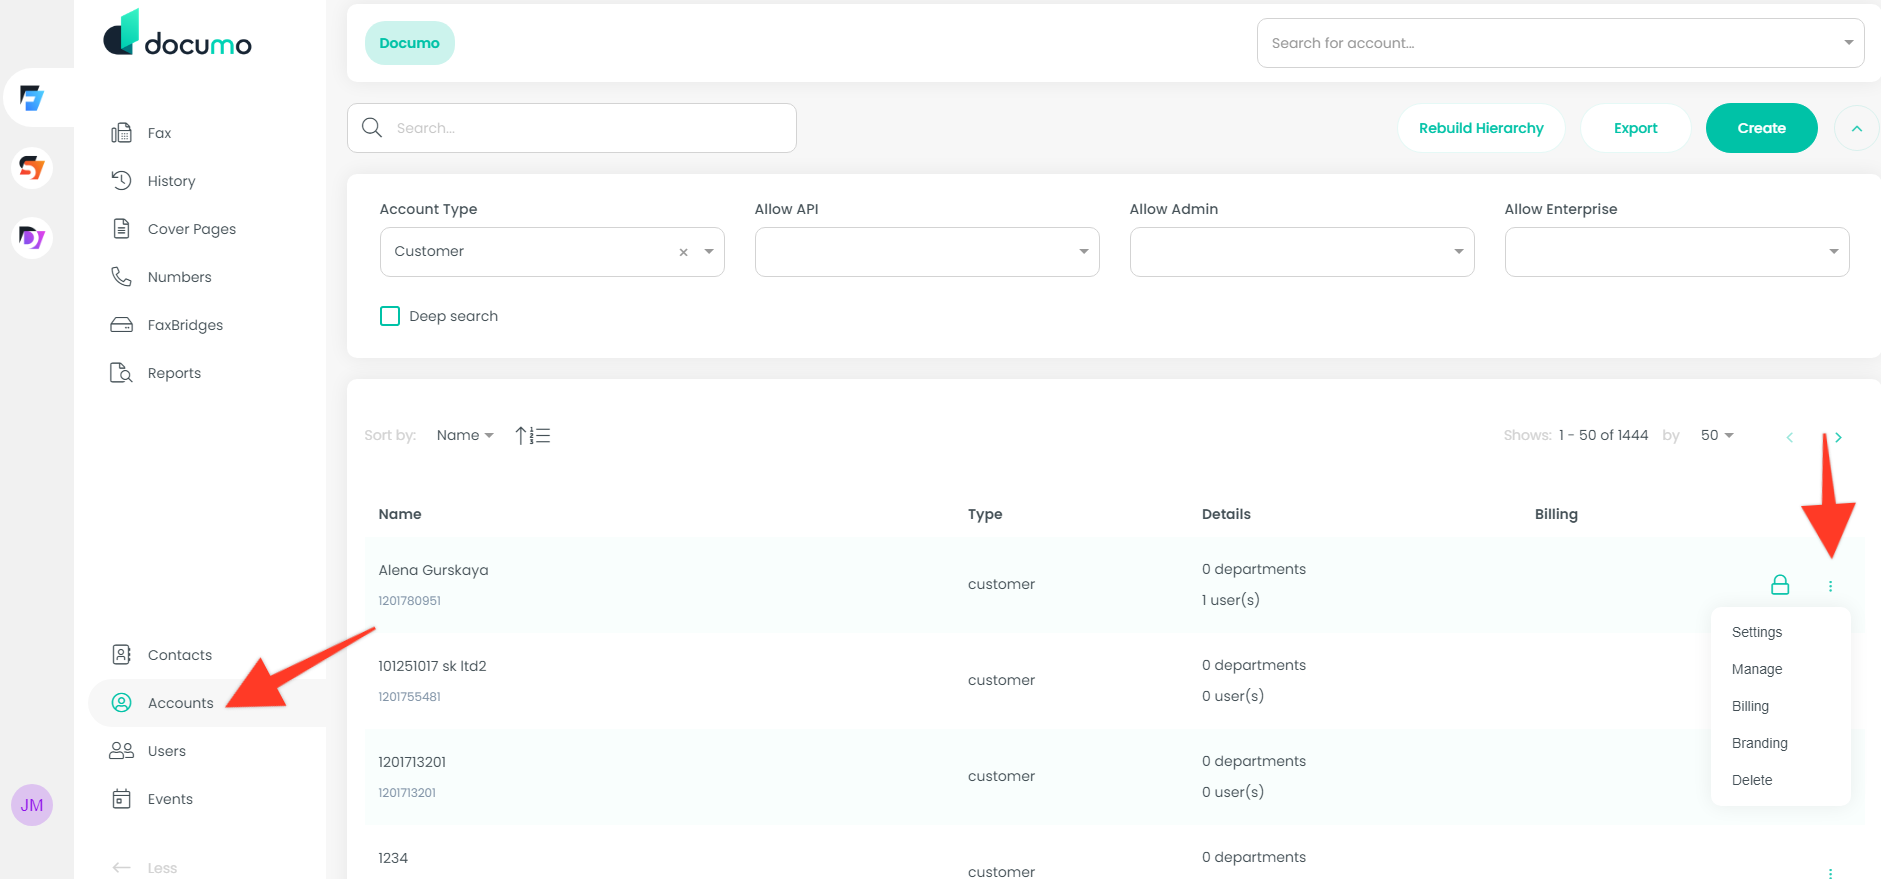Image resolution: width=1881 pixels, height=879 pixels.
Task: Click the Documo breadcrumb pill
Action: (410, 43)
